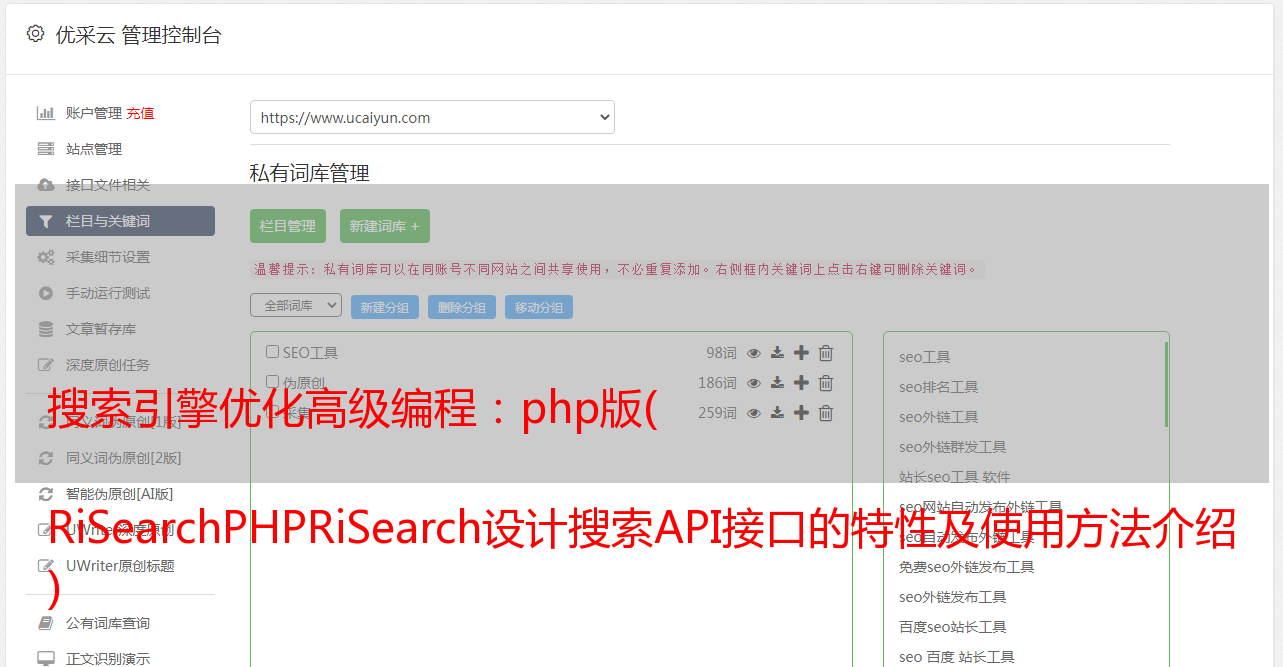Viewport: 1283px width, 667px height.
Task: Open the https://www.ucaiyun.com site dropdown
Action: (432, 117)
